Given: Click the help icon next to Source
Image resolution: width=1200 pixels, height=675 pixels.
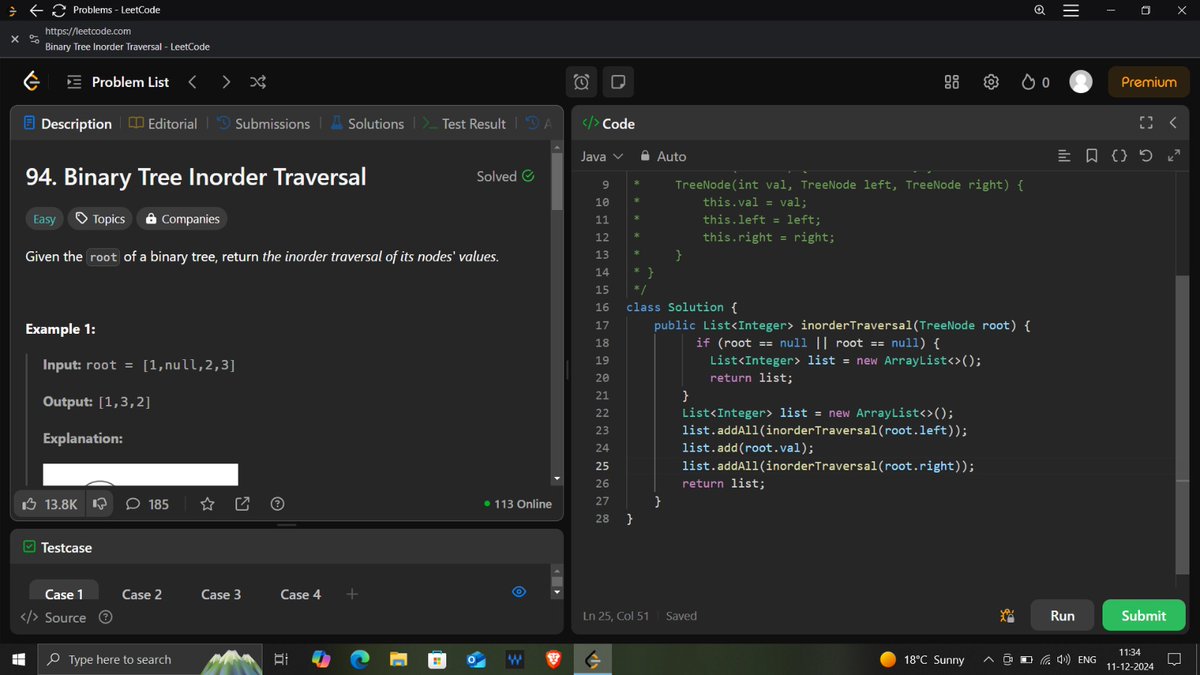Looking at the screenshot, I should (105, 618).
